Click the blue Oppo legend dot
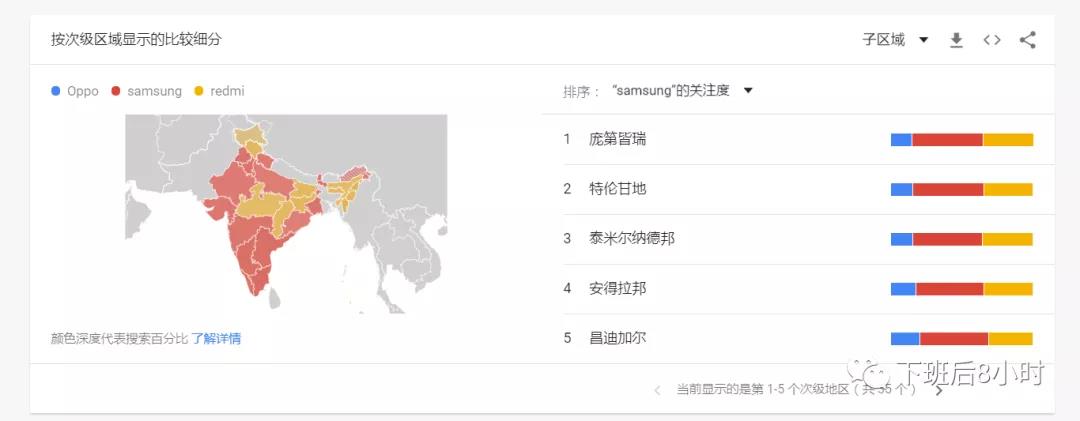The image size is (1080, 421). (x=56, y=91)
